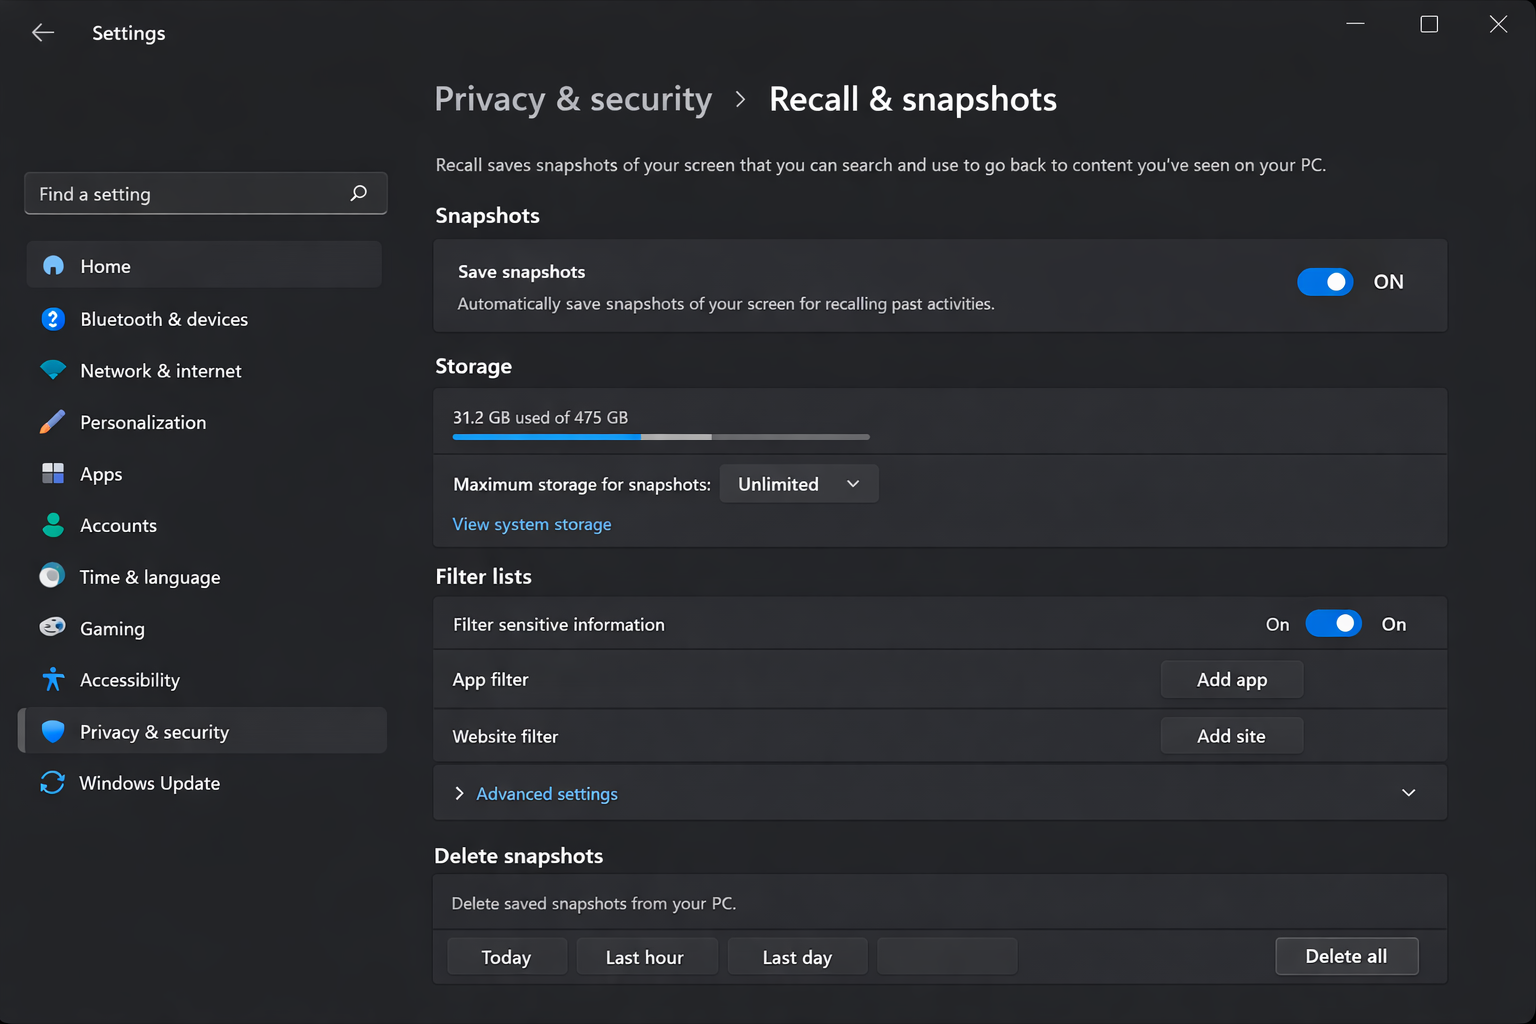Click the Home sidebar icon

pyautogui.click(x=53, y=266)
